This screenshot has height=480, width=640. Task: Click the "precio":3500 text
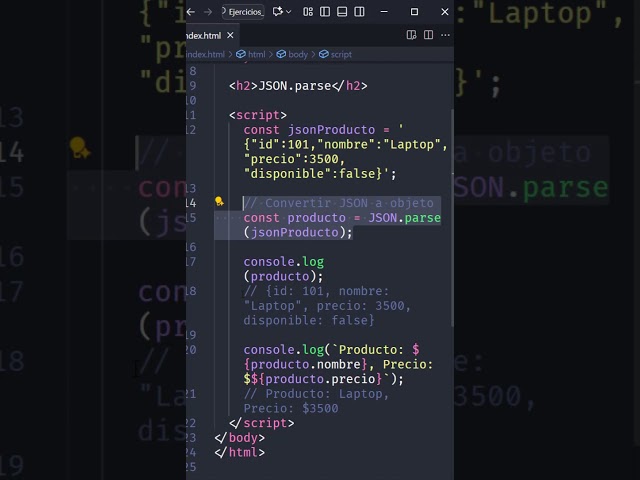point(291,159)
